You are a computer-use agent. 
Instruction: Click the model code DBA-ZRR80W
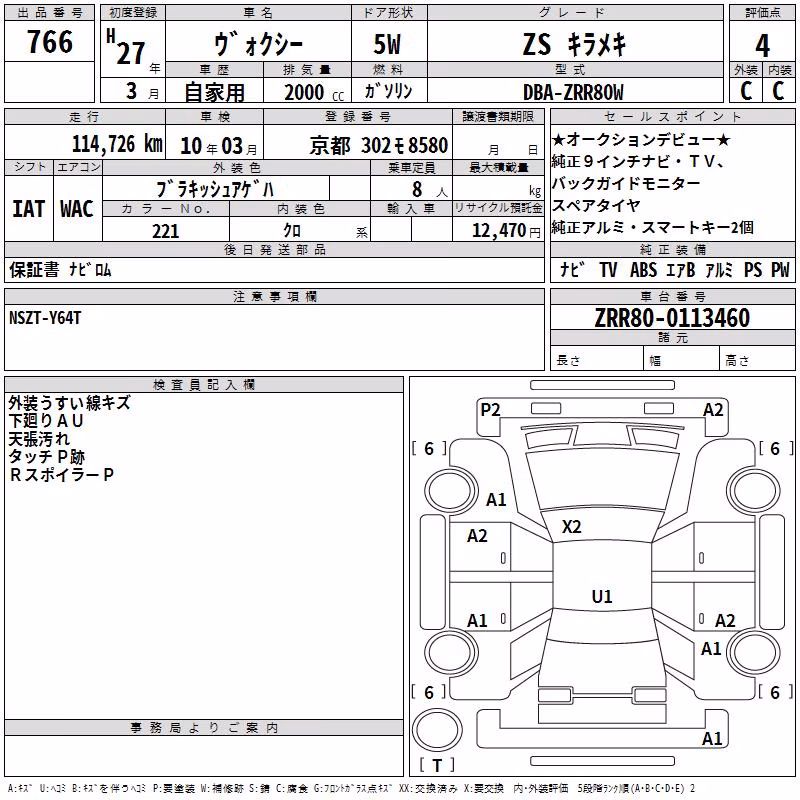point(573,92)
